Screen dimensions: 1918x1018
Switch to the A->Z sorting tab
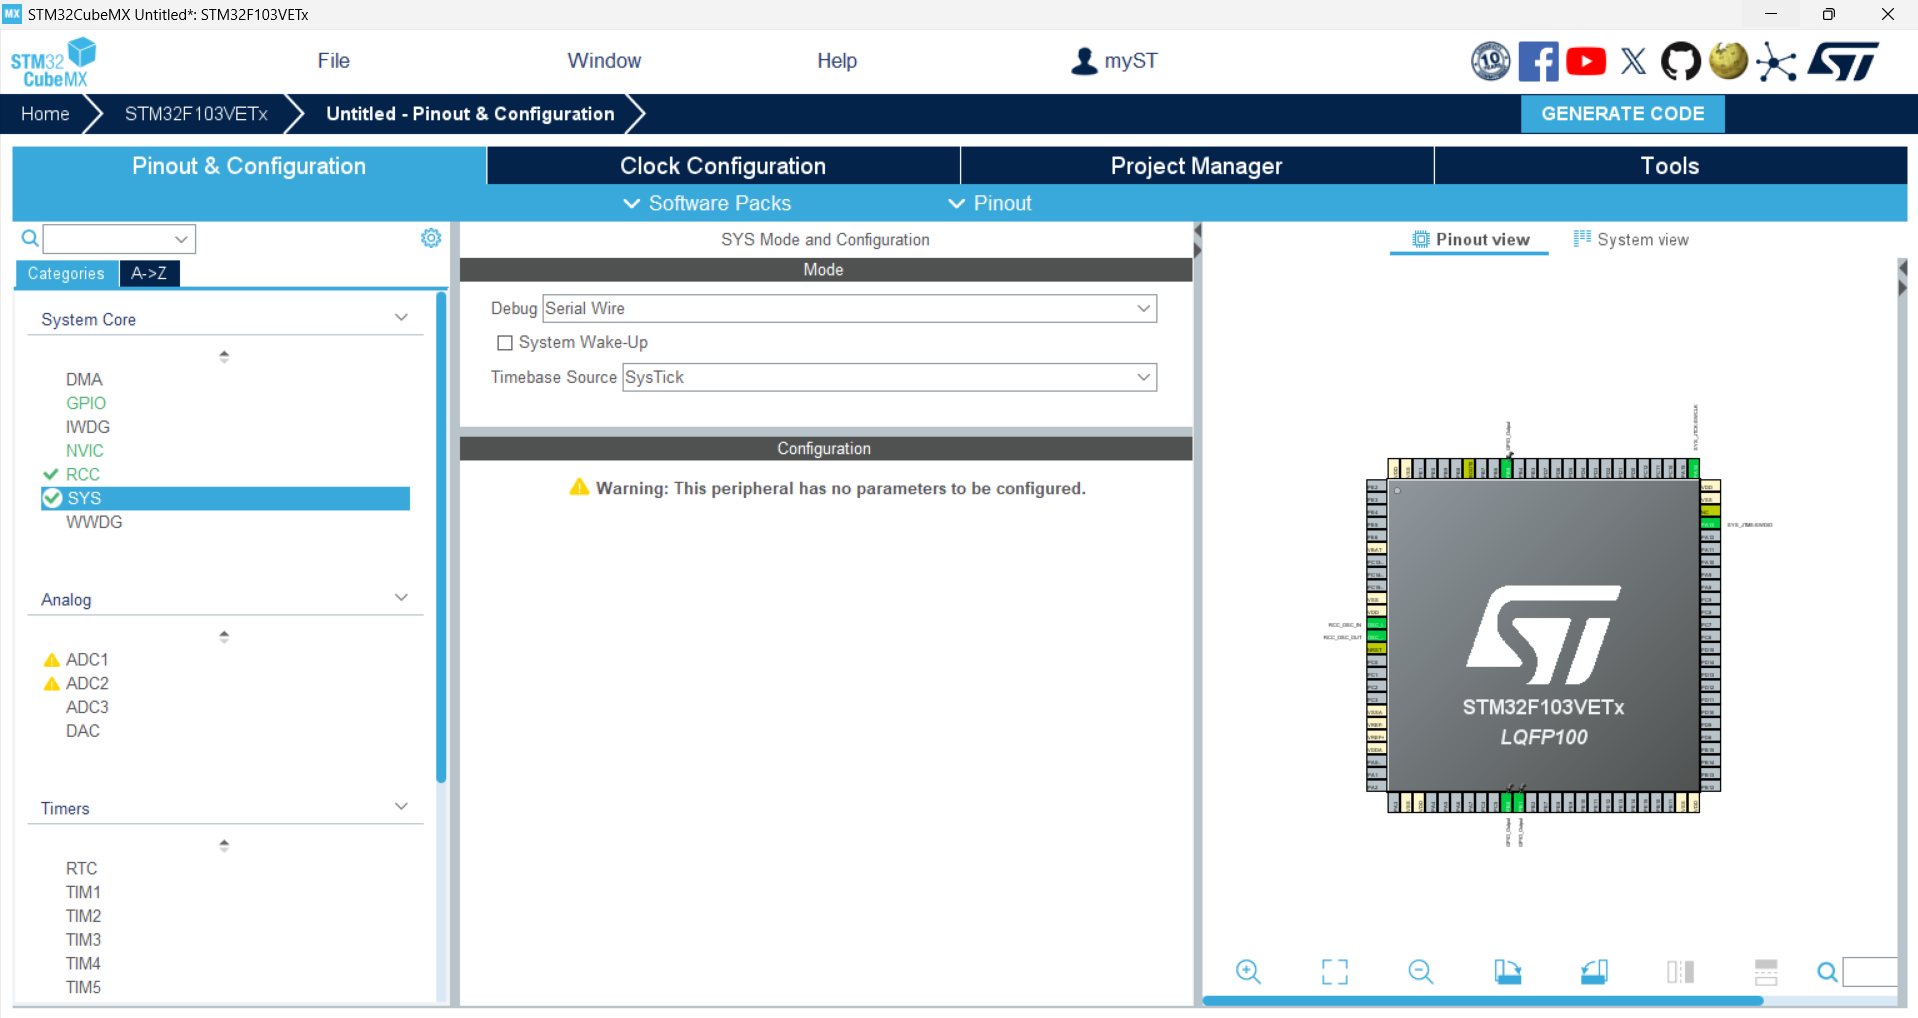point(149,273)
